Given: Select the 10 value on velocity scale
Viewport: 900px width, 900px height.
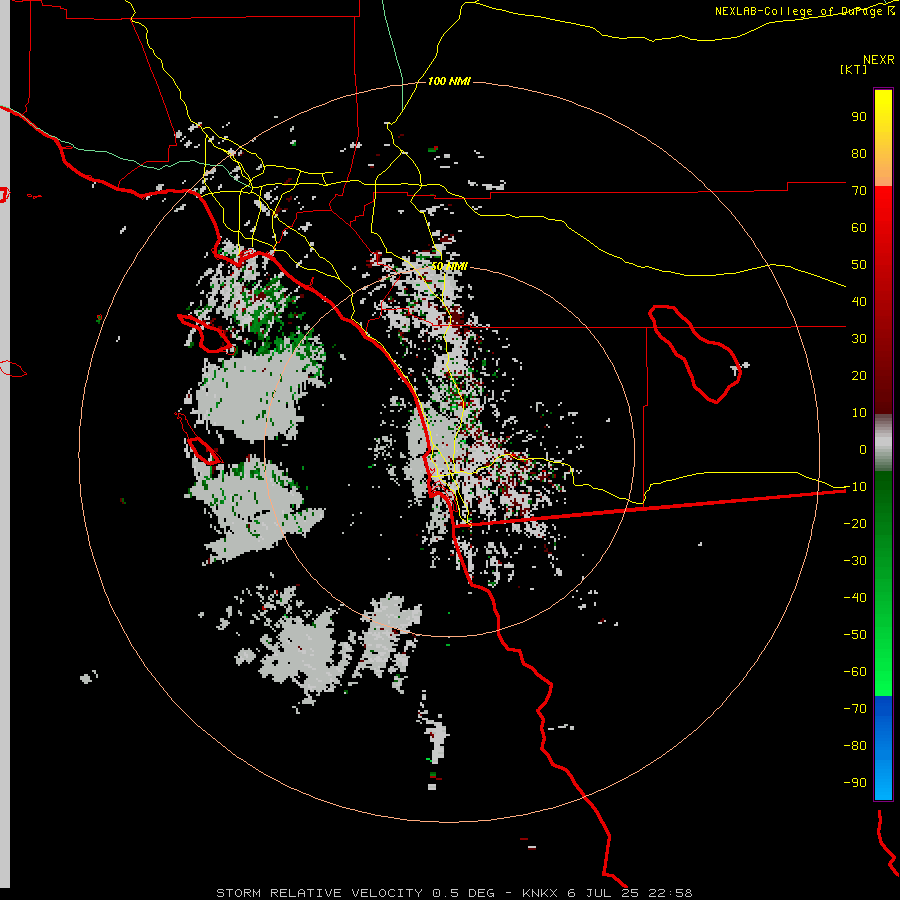Looking at the screenshot, I should pos(859,413).
